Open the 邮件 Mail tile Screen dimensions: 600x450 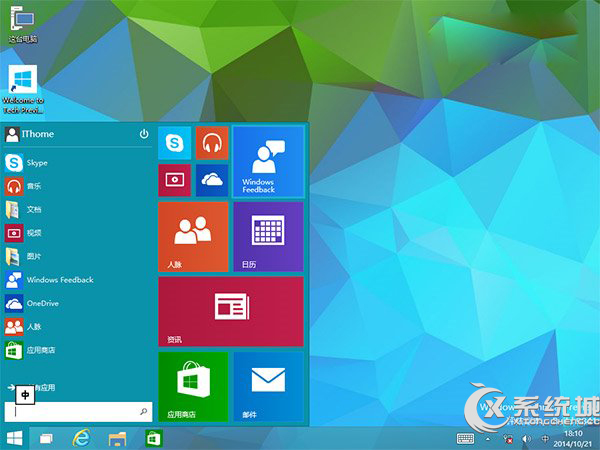click(x=268, y=386)
